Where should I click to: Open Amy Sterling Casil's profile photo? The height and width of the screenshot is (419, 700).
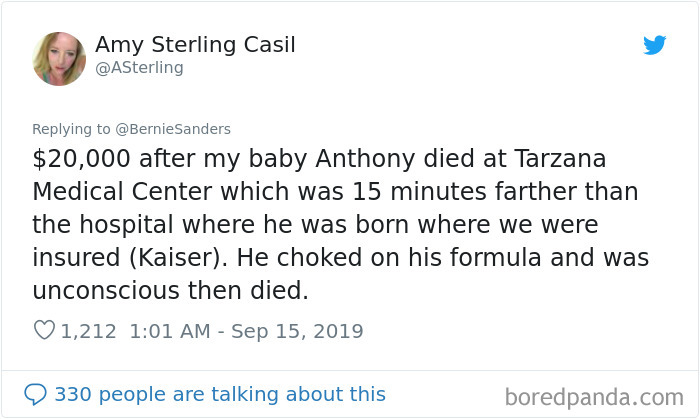pos(59,58)
